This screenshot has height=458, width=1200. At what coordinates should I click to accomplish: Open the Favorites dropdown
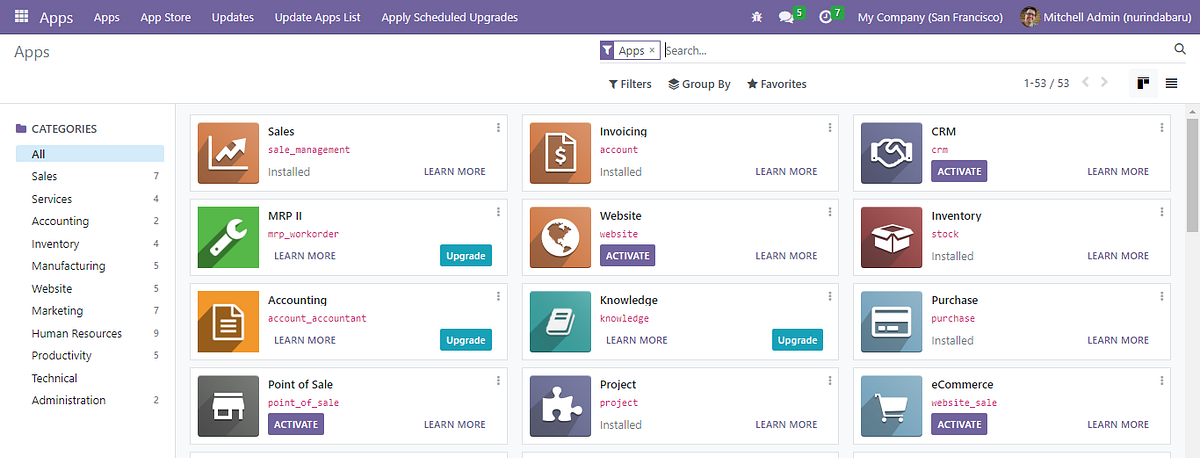pos(777,84)
